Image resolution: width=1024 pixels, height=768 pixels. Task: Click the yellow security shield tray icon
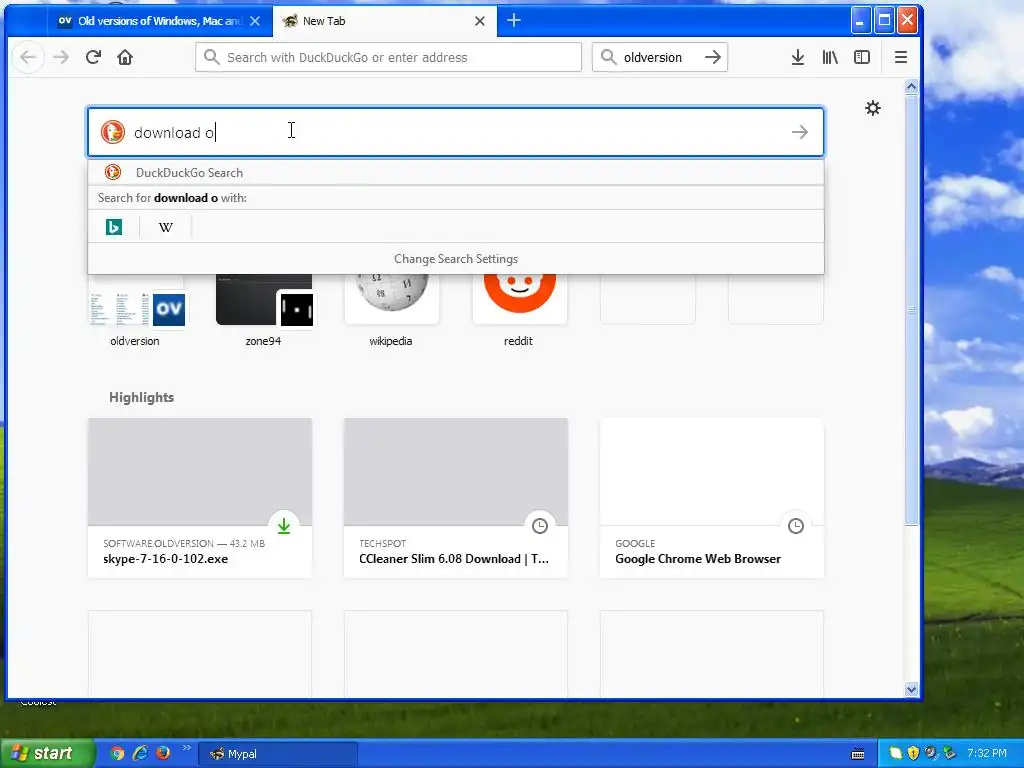pos(913,754)
